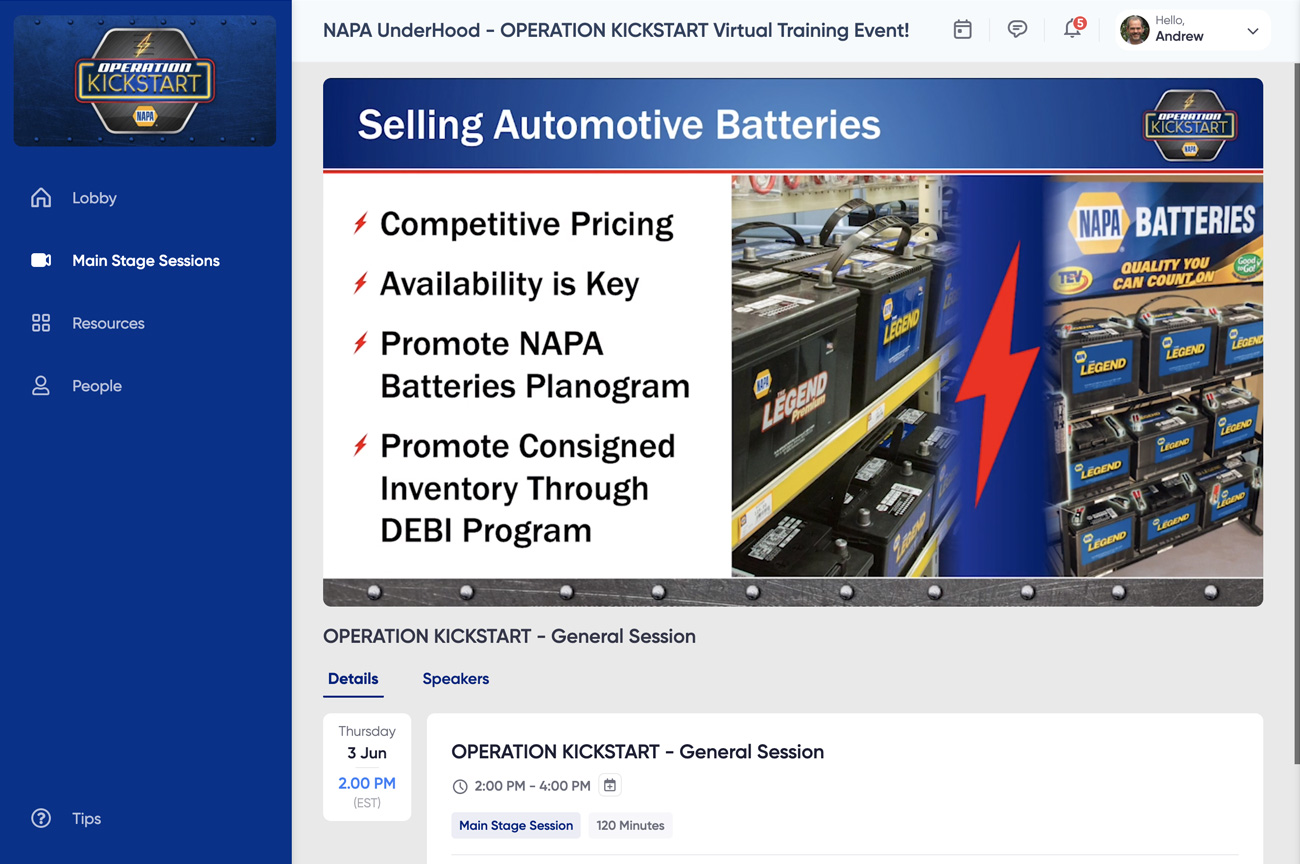The width and height of the screenshot is (1300, 864).
Task: Click the Selling Automotive Batteries video slide
Action: pos(792,342)
